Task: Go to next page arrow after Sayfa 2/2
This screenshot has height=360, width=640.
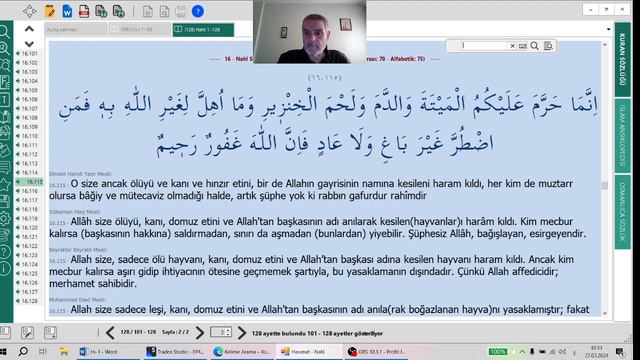Action: (200, 333)
